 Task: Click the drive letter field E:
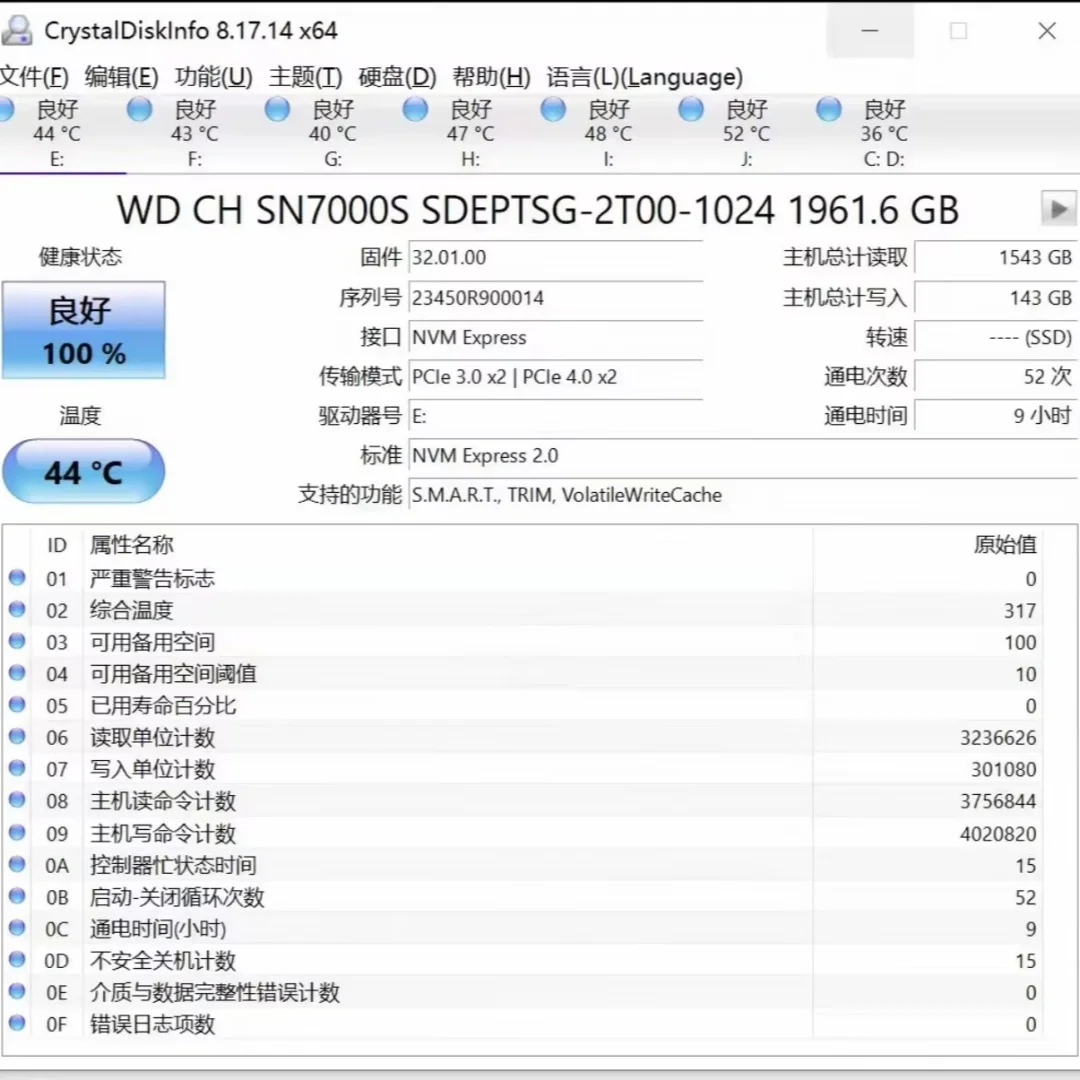pyautogui.click(x=555, y=416)
